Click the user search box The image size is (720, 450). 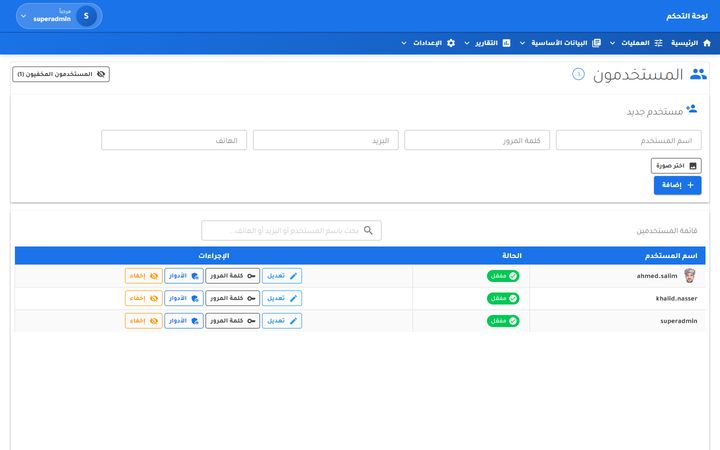(x=291, y=230)
